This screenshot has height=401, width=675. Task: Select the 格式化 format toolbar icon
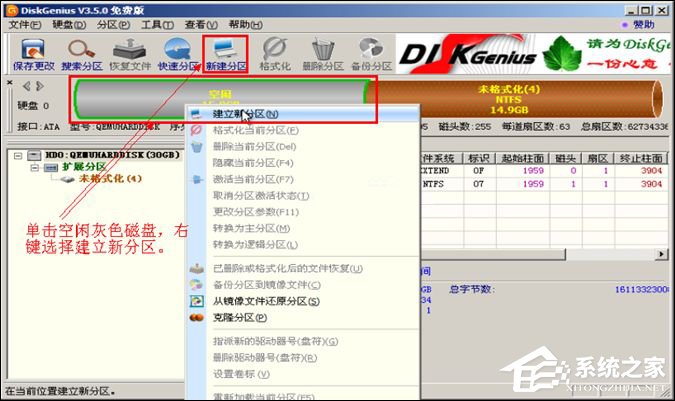[x=275, y=55]
